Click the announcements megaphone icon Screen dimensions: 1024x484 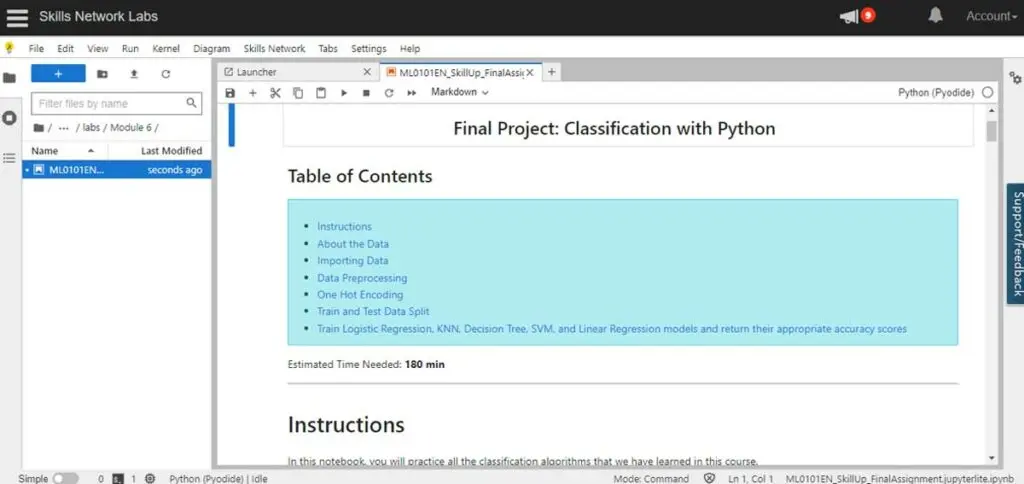click(x=849, y=17)
